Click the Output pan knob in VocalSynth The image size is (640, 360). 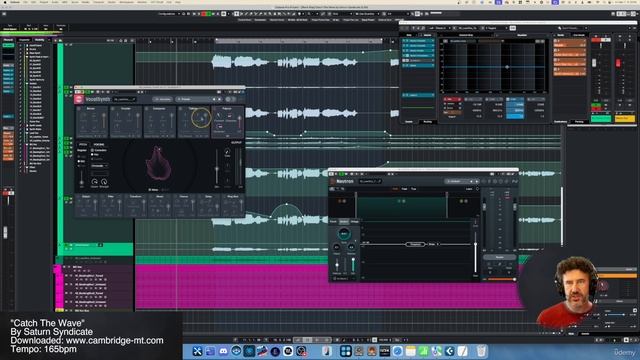pyautogui.click(x=227, y=152)
